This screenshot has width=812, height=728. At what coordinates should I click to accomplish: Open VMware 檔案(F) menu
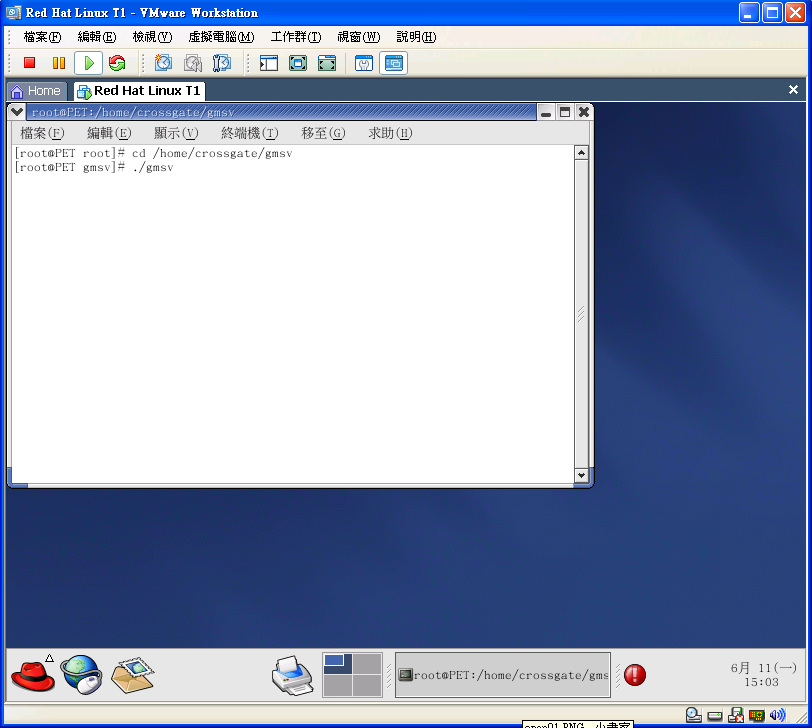(42, 37)
